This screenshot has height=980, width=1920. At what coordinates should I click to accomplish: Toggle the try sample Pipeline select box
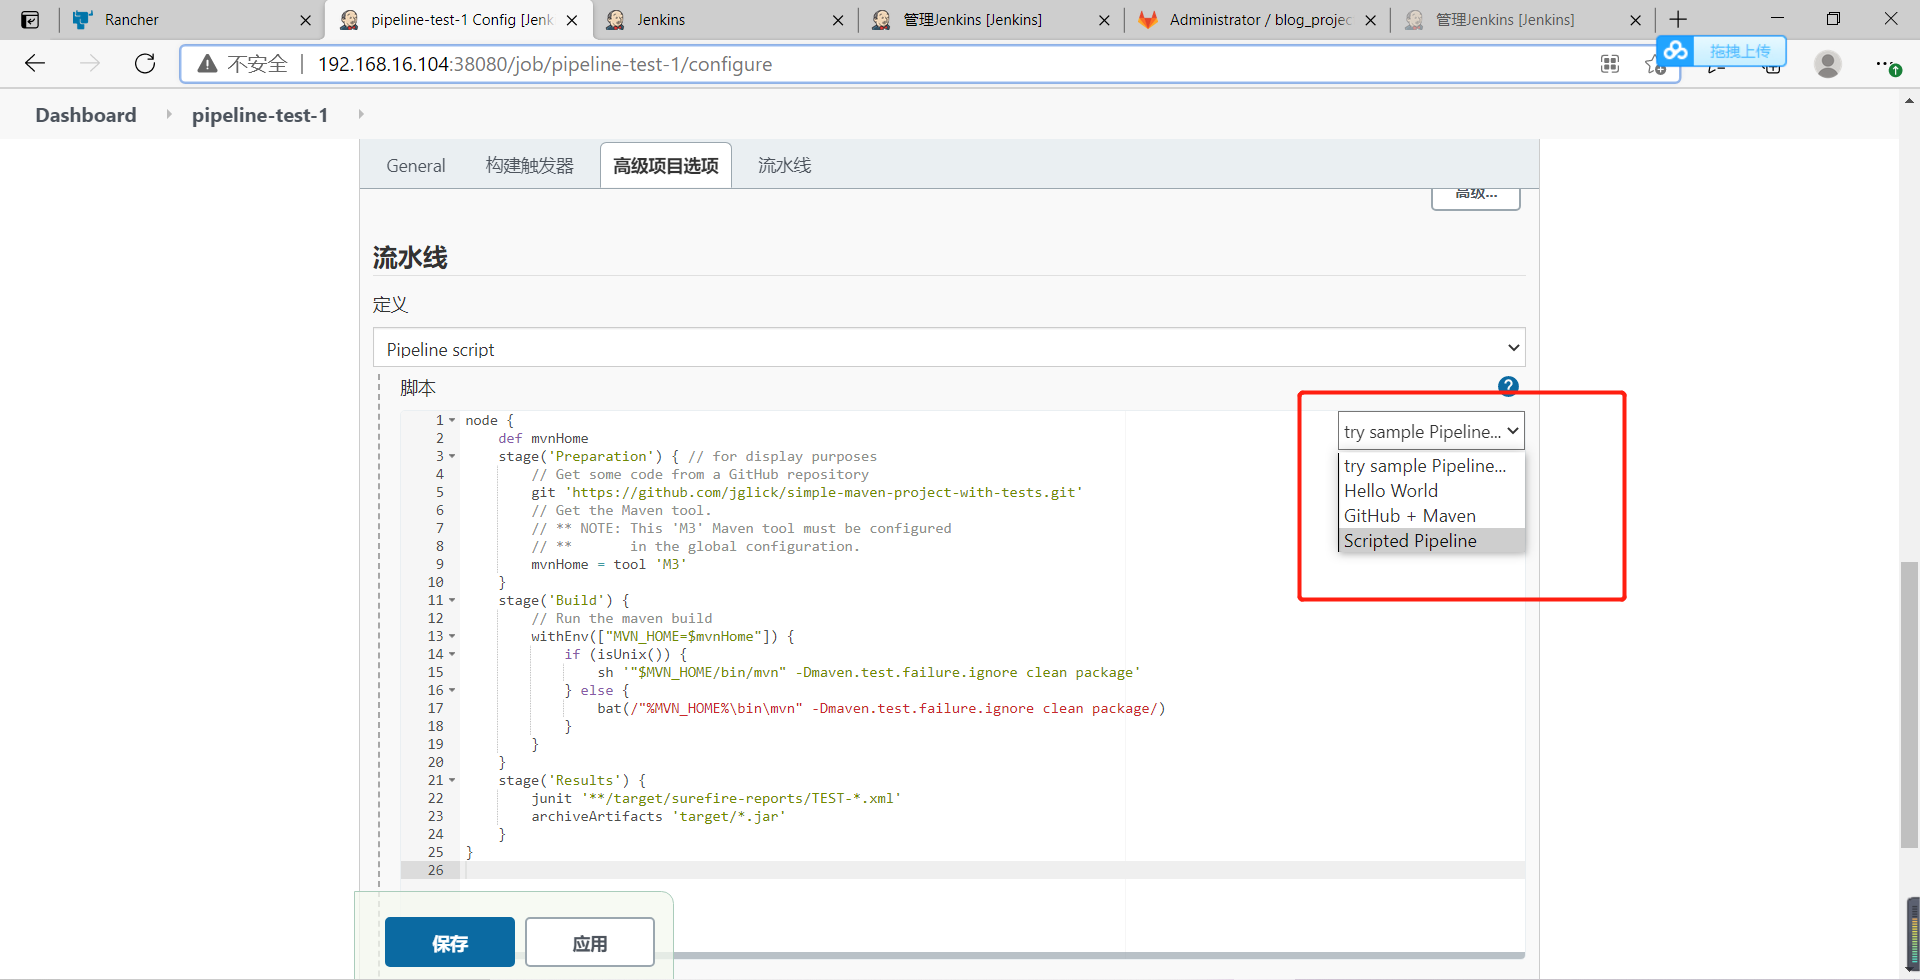pos(1431,431)
